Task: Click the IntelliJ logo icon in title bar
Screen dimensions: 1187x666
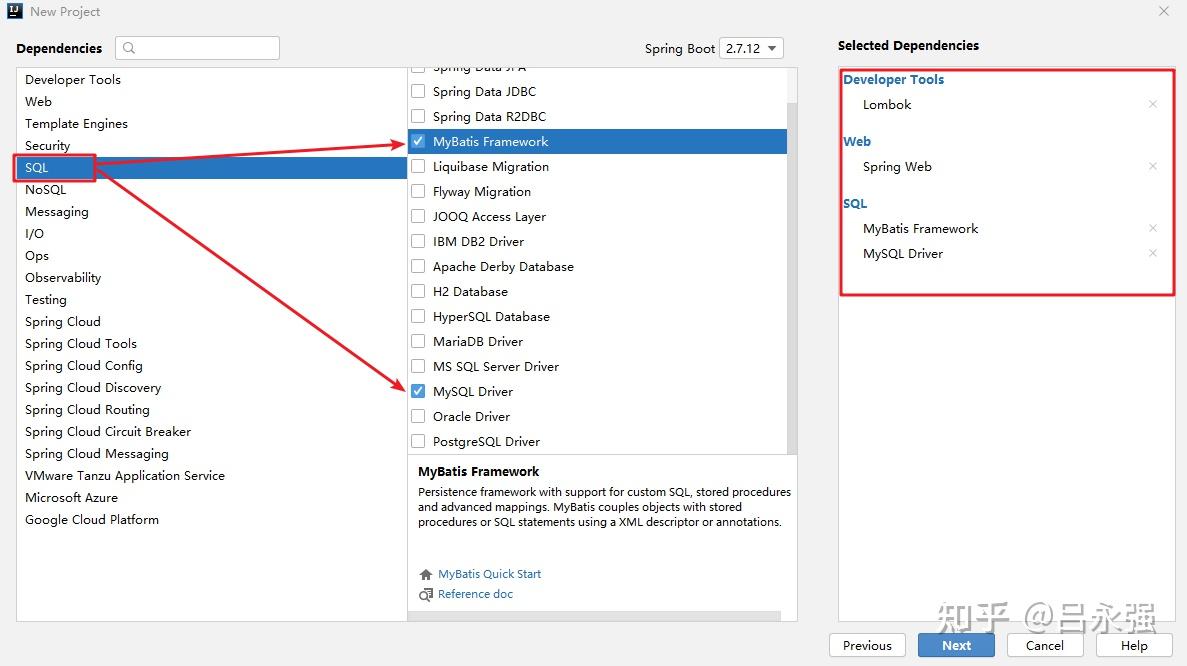Action: click(14, 11)
